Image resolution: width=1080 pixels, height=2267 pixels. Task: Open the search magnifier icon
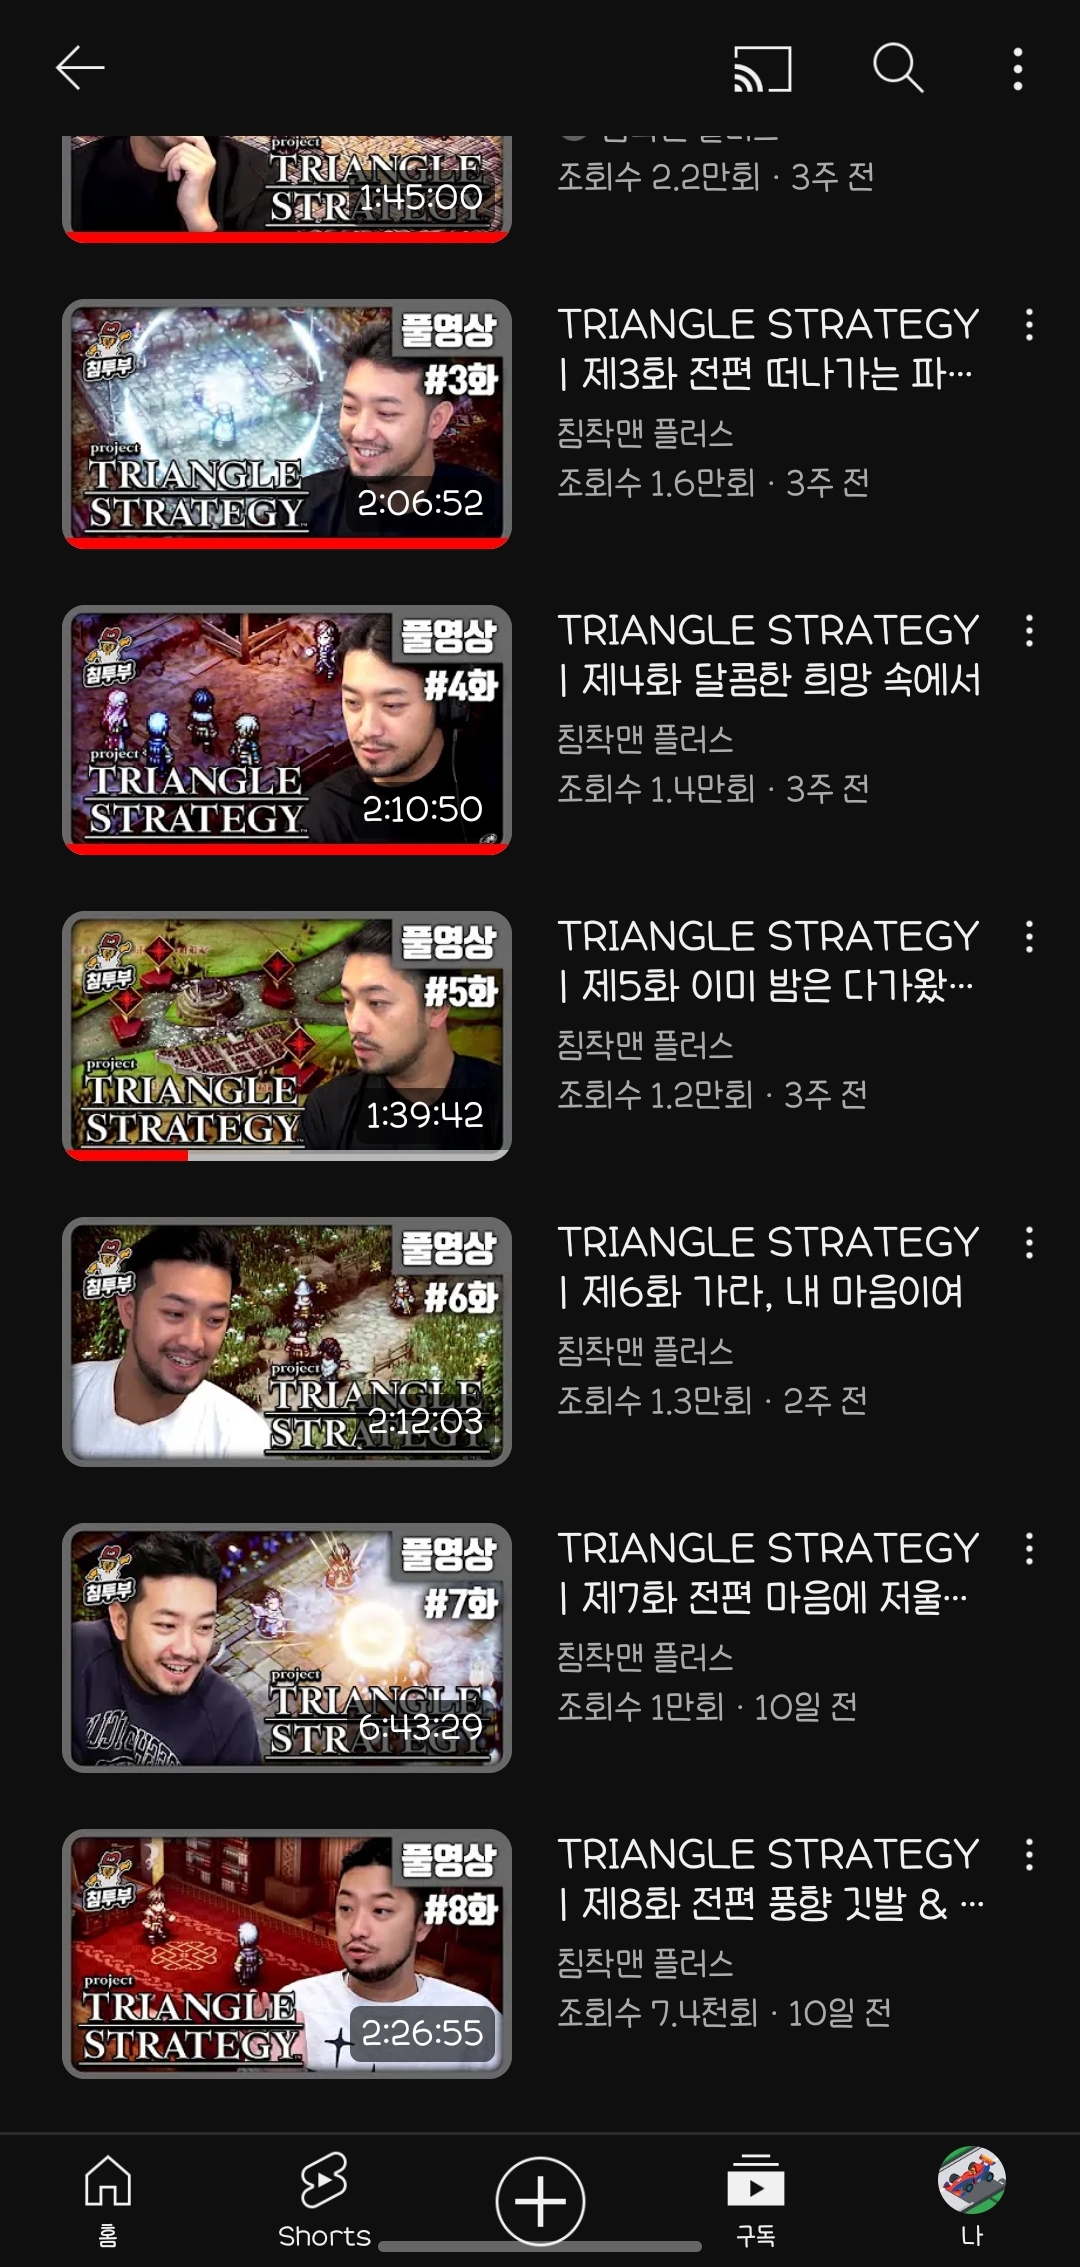coord(898,68)
